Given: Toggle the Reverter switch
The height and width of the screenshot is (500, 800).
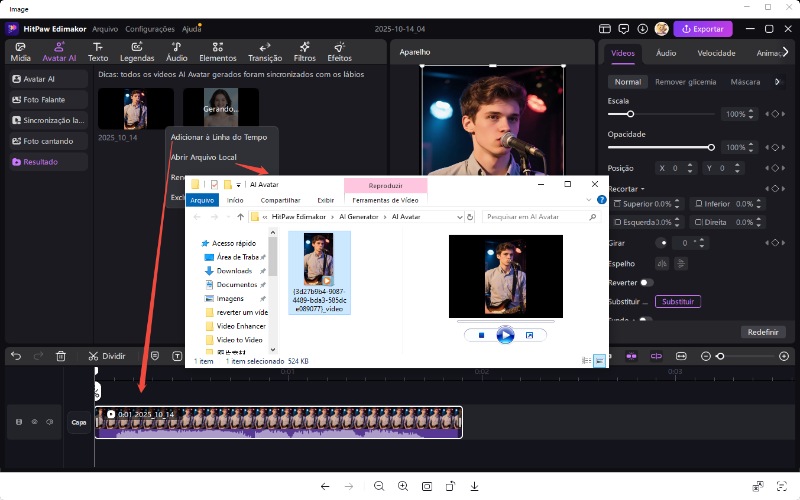Looking at the screenshot, I should point(647,283).
